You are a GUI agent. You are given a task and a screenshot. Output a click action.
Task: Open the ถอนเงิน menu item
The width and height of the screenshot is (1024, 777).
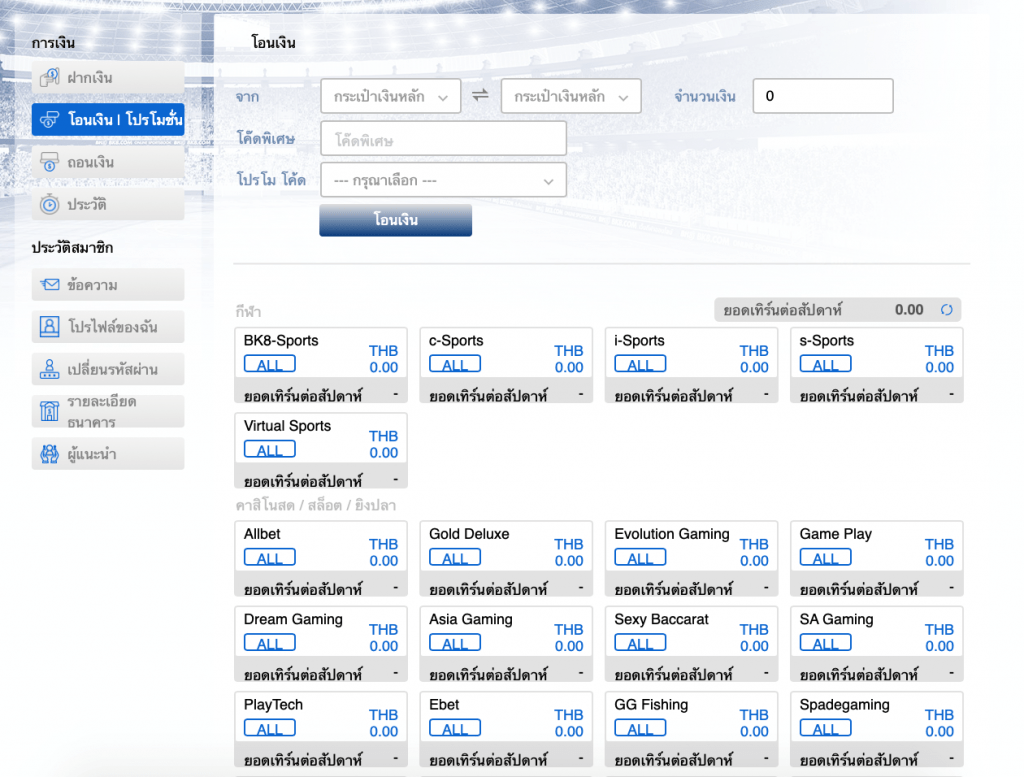point(108,162)
